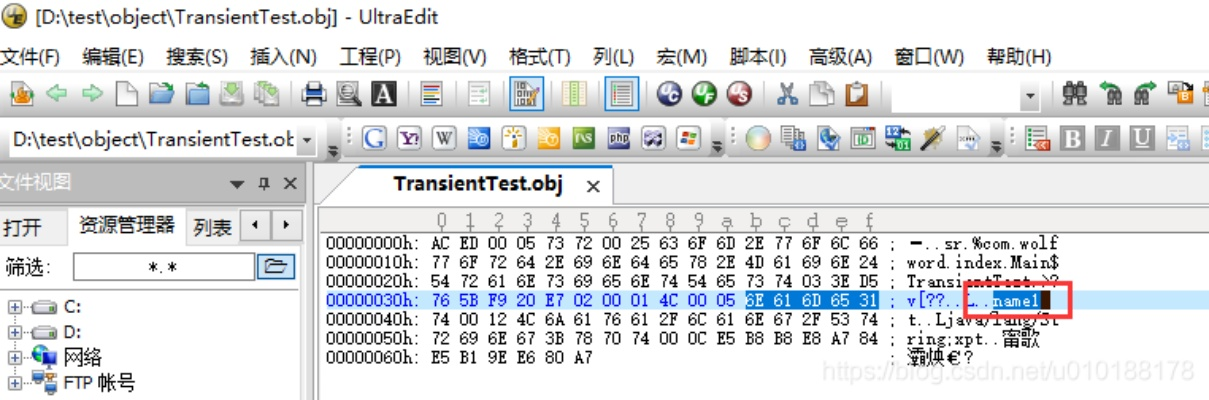Open the 帮助(H) menu
The width and height of the screenshot is (1209, 400).
click(1019, 57)
